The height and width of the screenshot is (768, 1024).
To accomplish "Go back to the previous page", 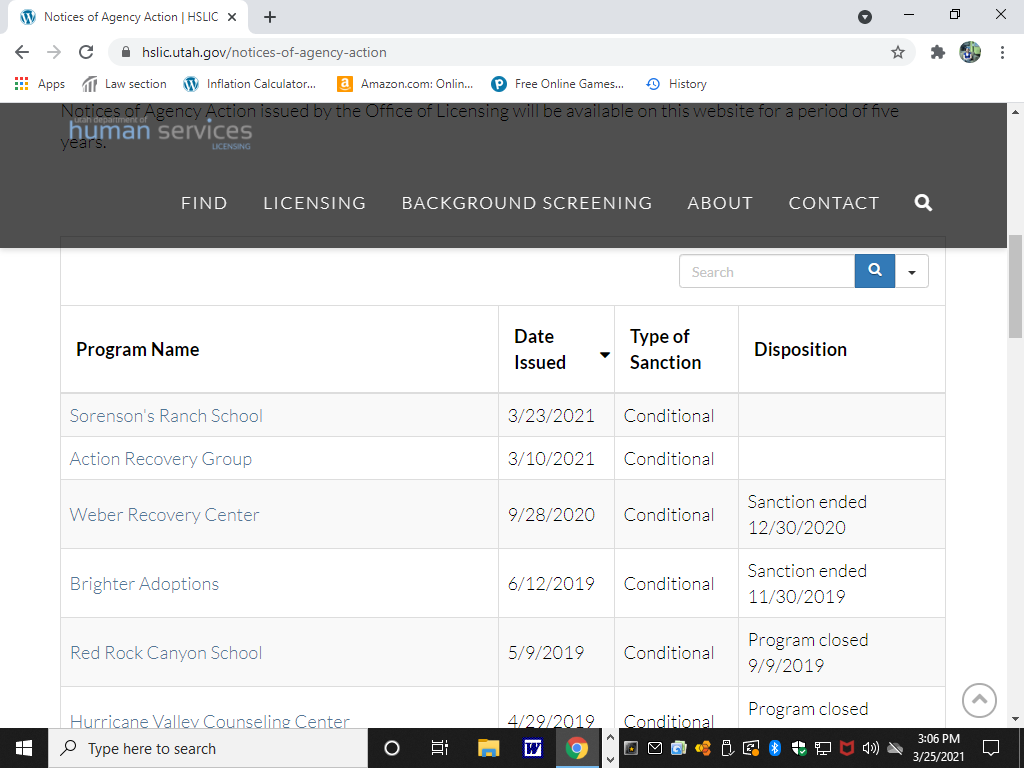I will [x=22, y=52].
